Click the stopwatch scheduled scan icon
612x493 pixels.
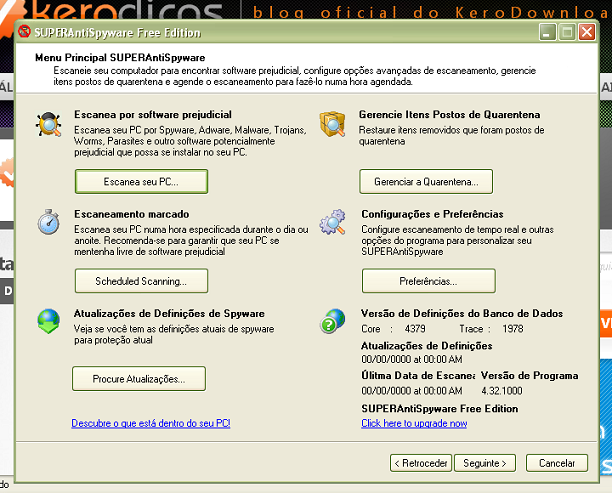(48, 222)
